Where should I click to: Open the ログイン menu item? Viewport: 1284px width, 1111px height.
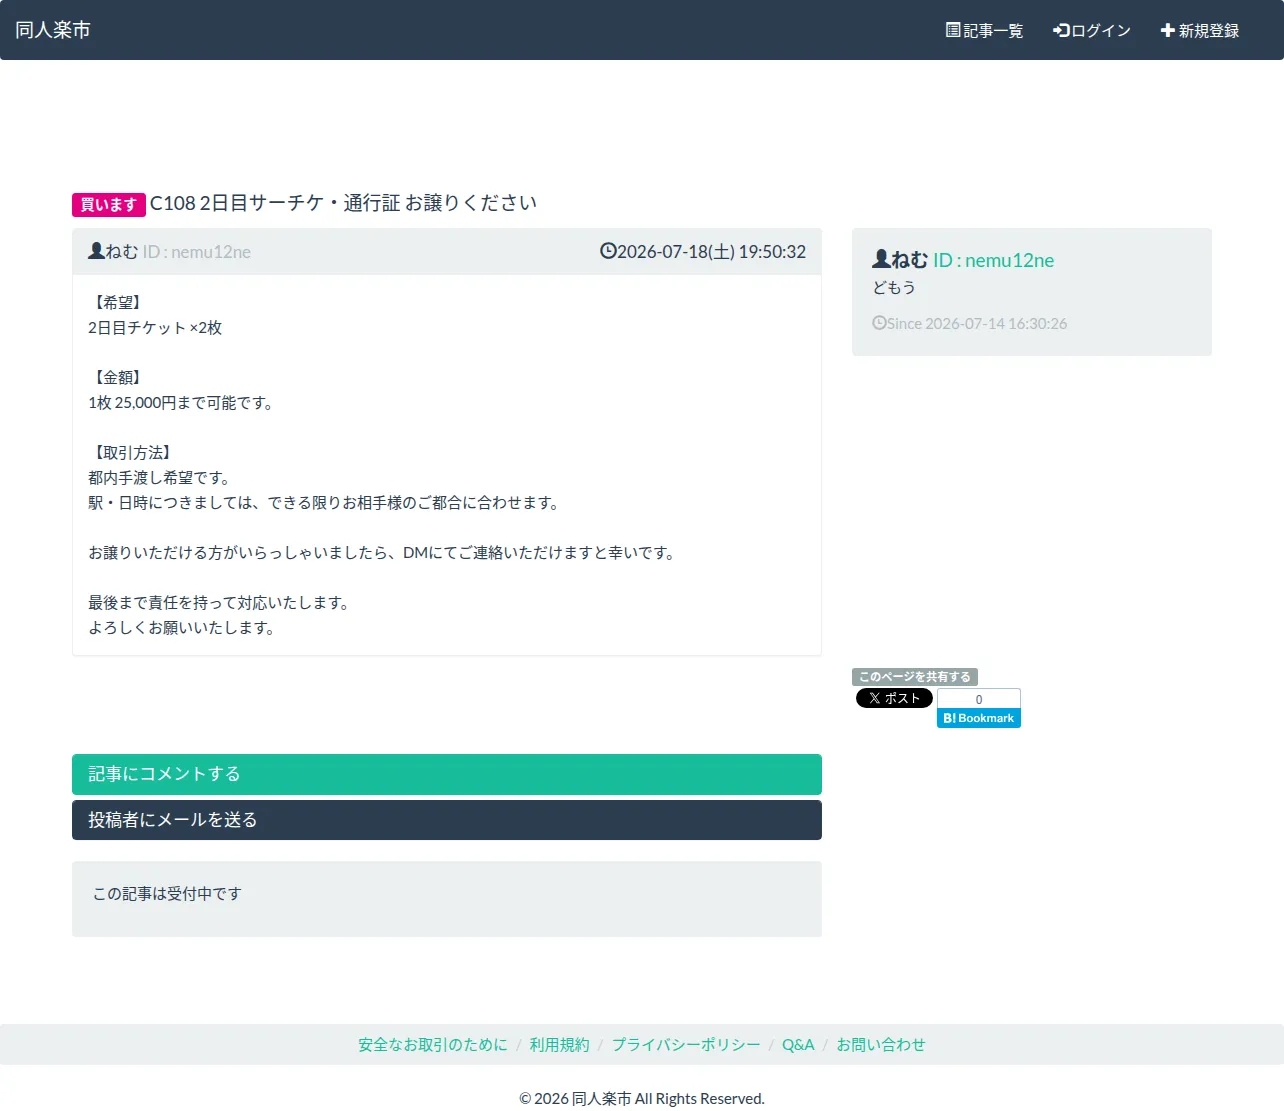(1092, 30)
